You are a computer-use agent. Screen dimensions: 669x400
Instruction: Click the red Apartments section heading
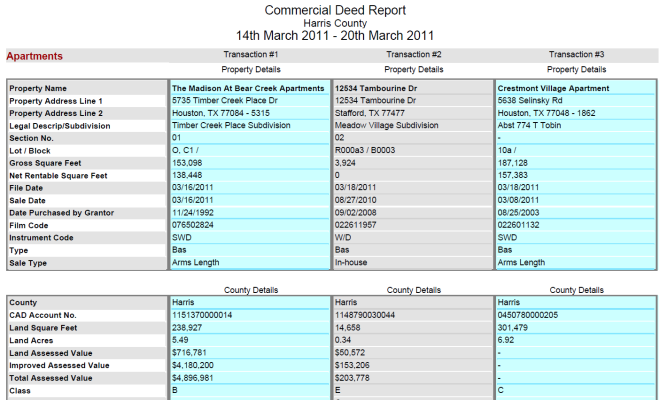tap(35, 56)
